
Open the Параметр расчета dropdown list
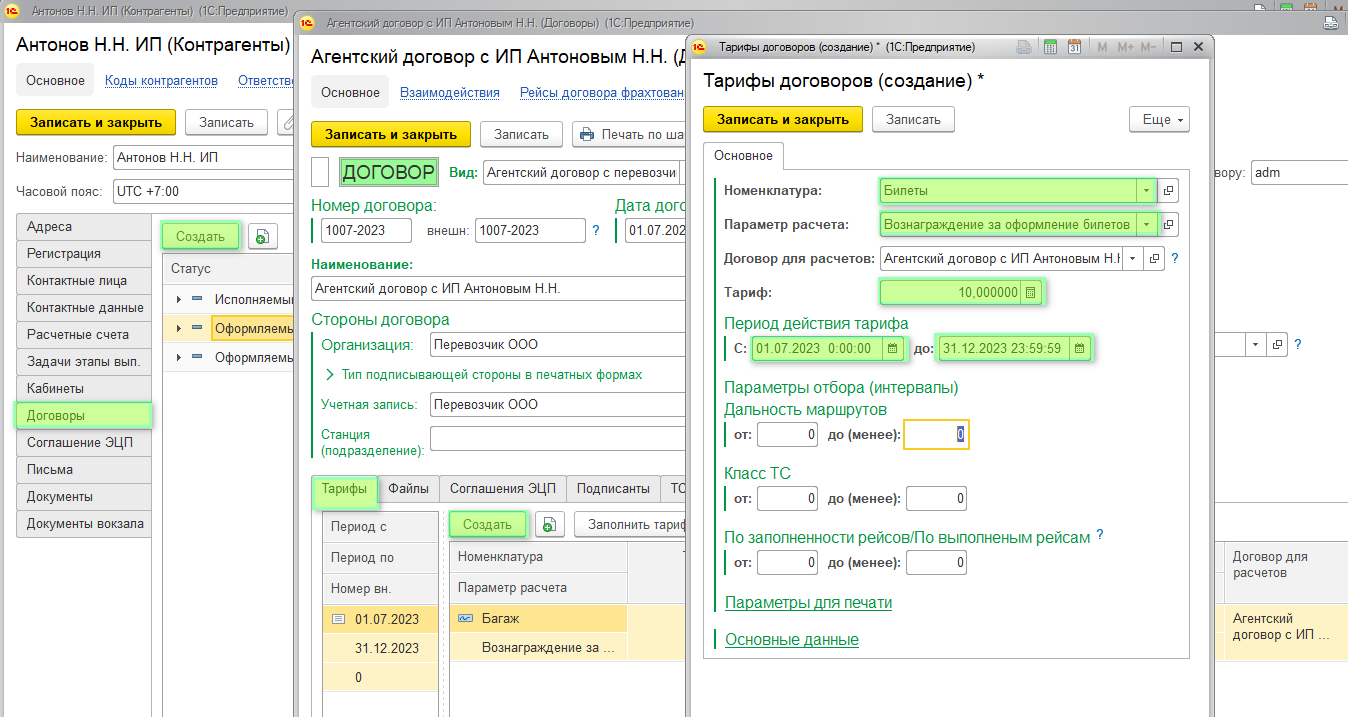[1144, 224]
